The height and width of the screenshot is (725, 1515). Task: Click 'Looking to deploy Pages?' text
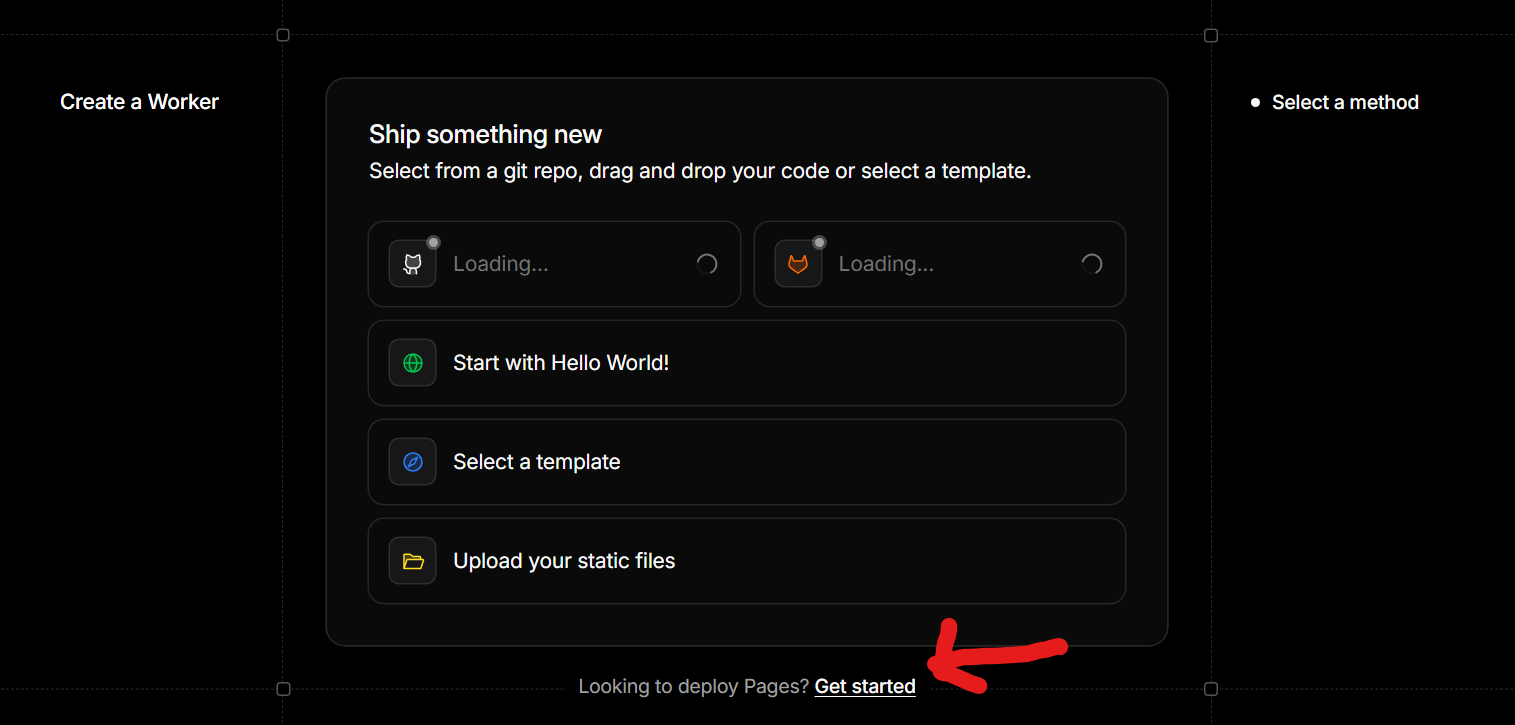tap(693, 687)
